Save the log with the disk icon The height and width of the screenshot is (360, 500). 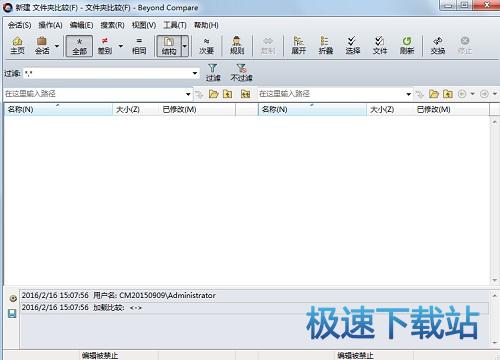coord(12,313)
